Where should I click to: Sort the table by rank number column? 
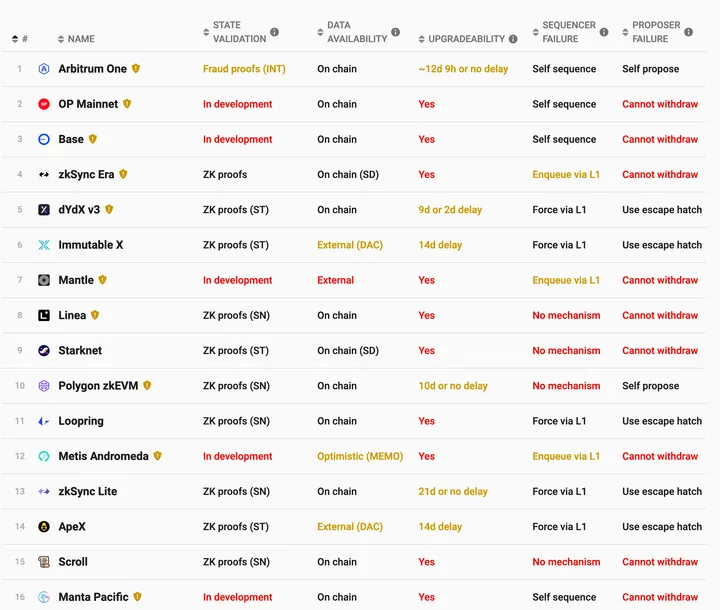click(x=20, y=39)
